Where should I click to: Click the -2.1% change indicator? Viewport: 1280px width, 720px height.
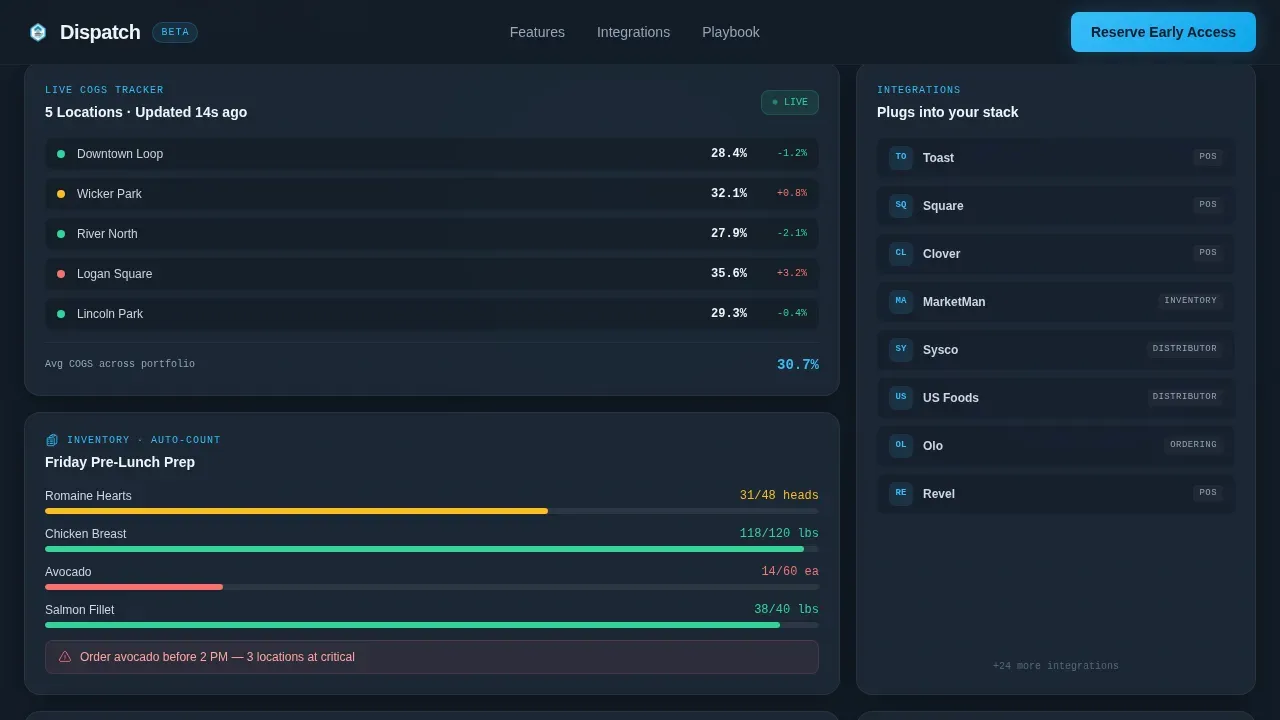(x=792, y=233)
